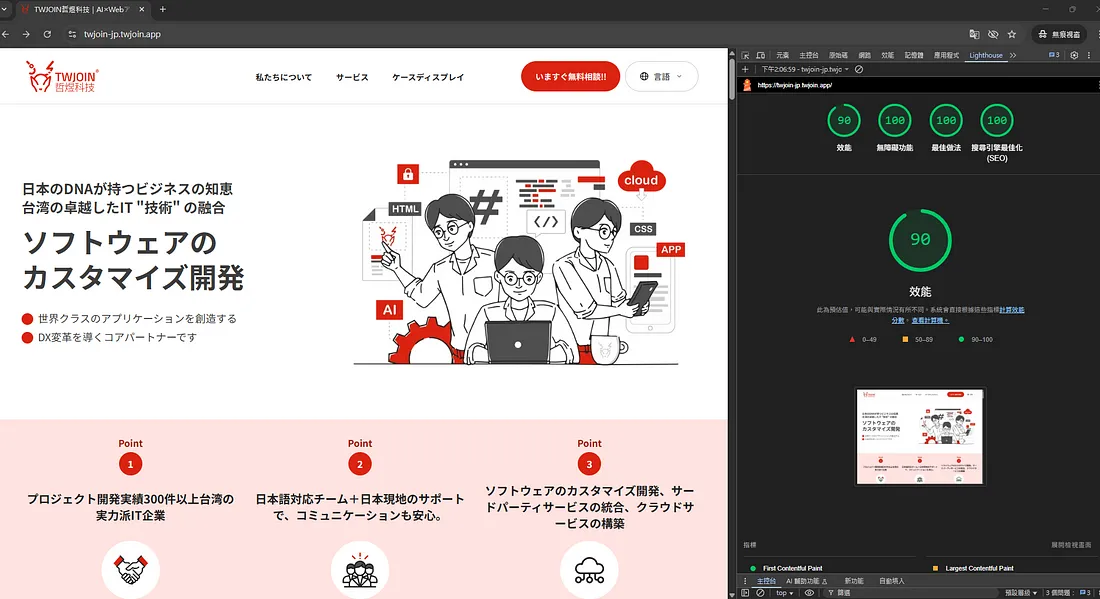The height and width of the screenshot is (599, 1100).
Task: Open the top frame selector dropdown in console
Action: pyautogui.click(x=783, y=593)
